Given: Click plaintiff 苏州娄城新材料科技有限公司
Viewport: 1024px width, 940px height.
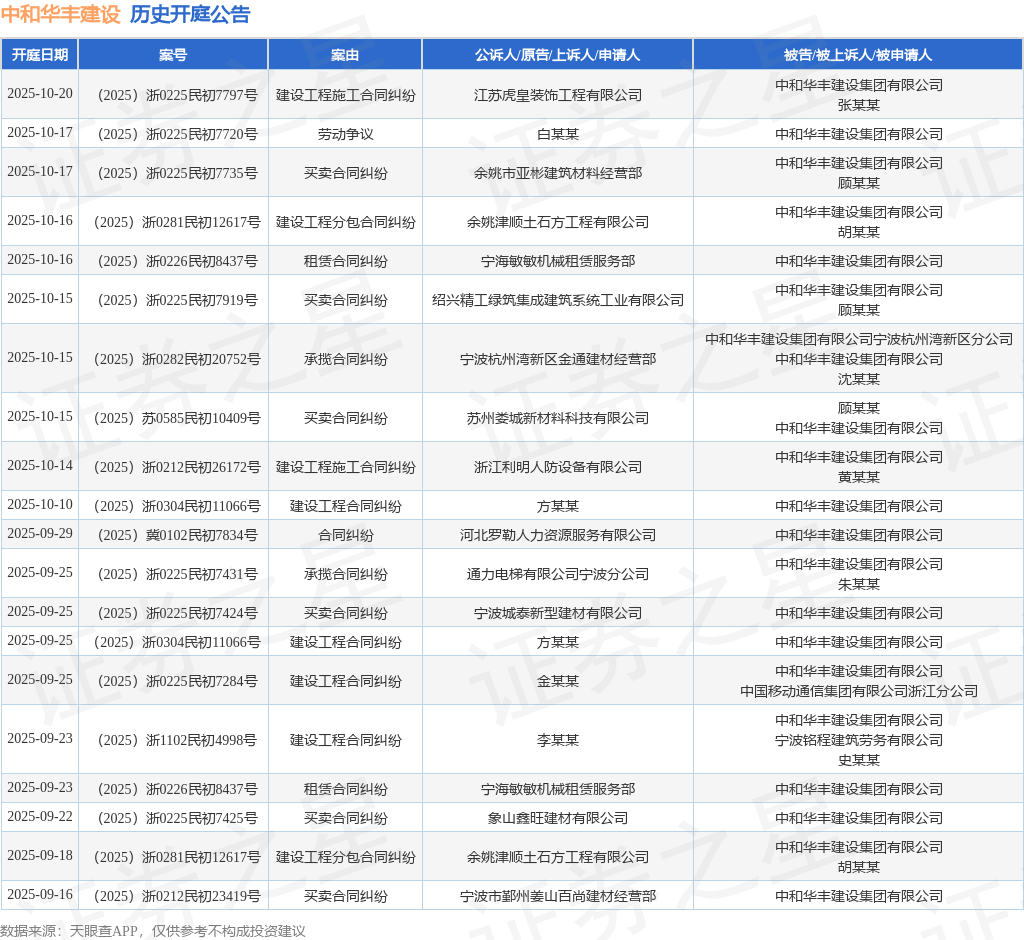Looking at the screenshot, I should pos(558,418).
